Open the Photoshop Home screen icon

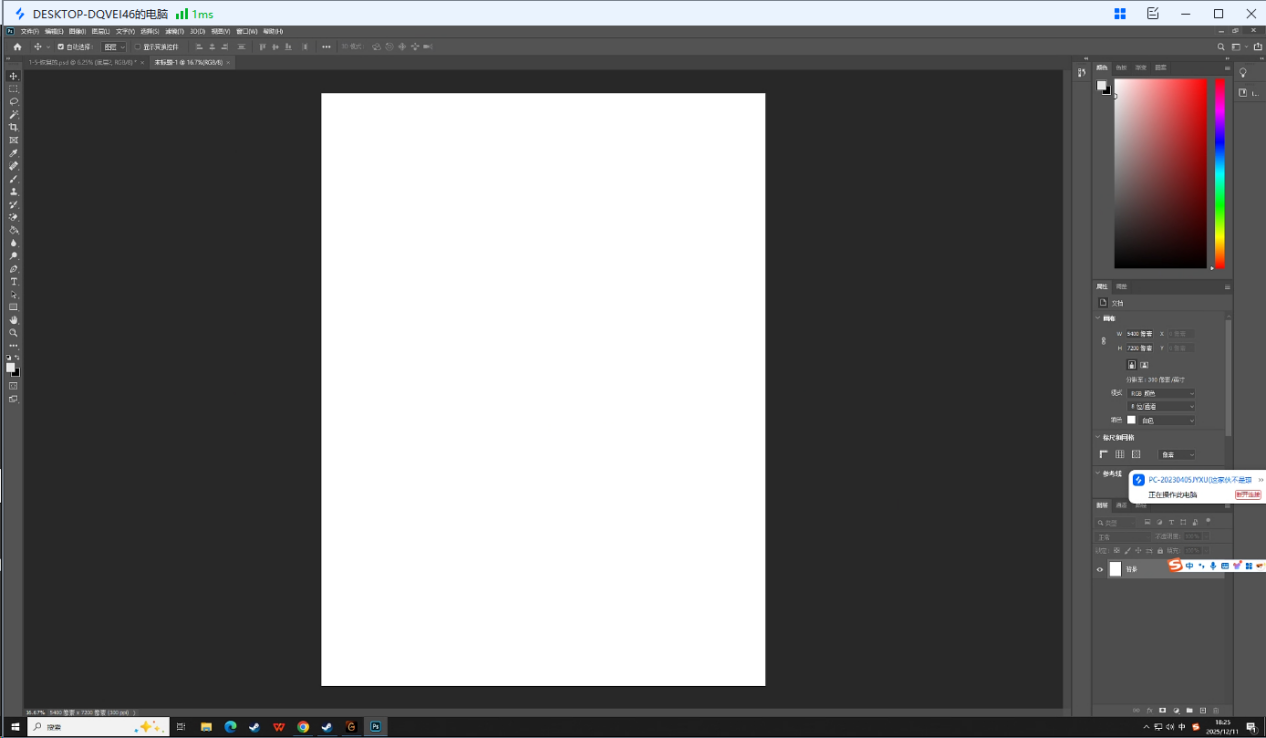pyautogui.click(x=17, y=47)
